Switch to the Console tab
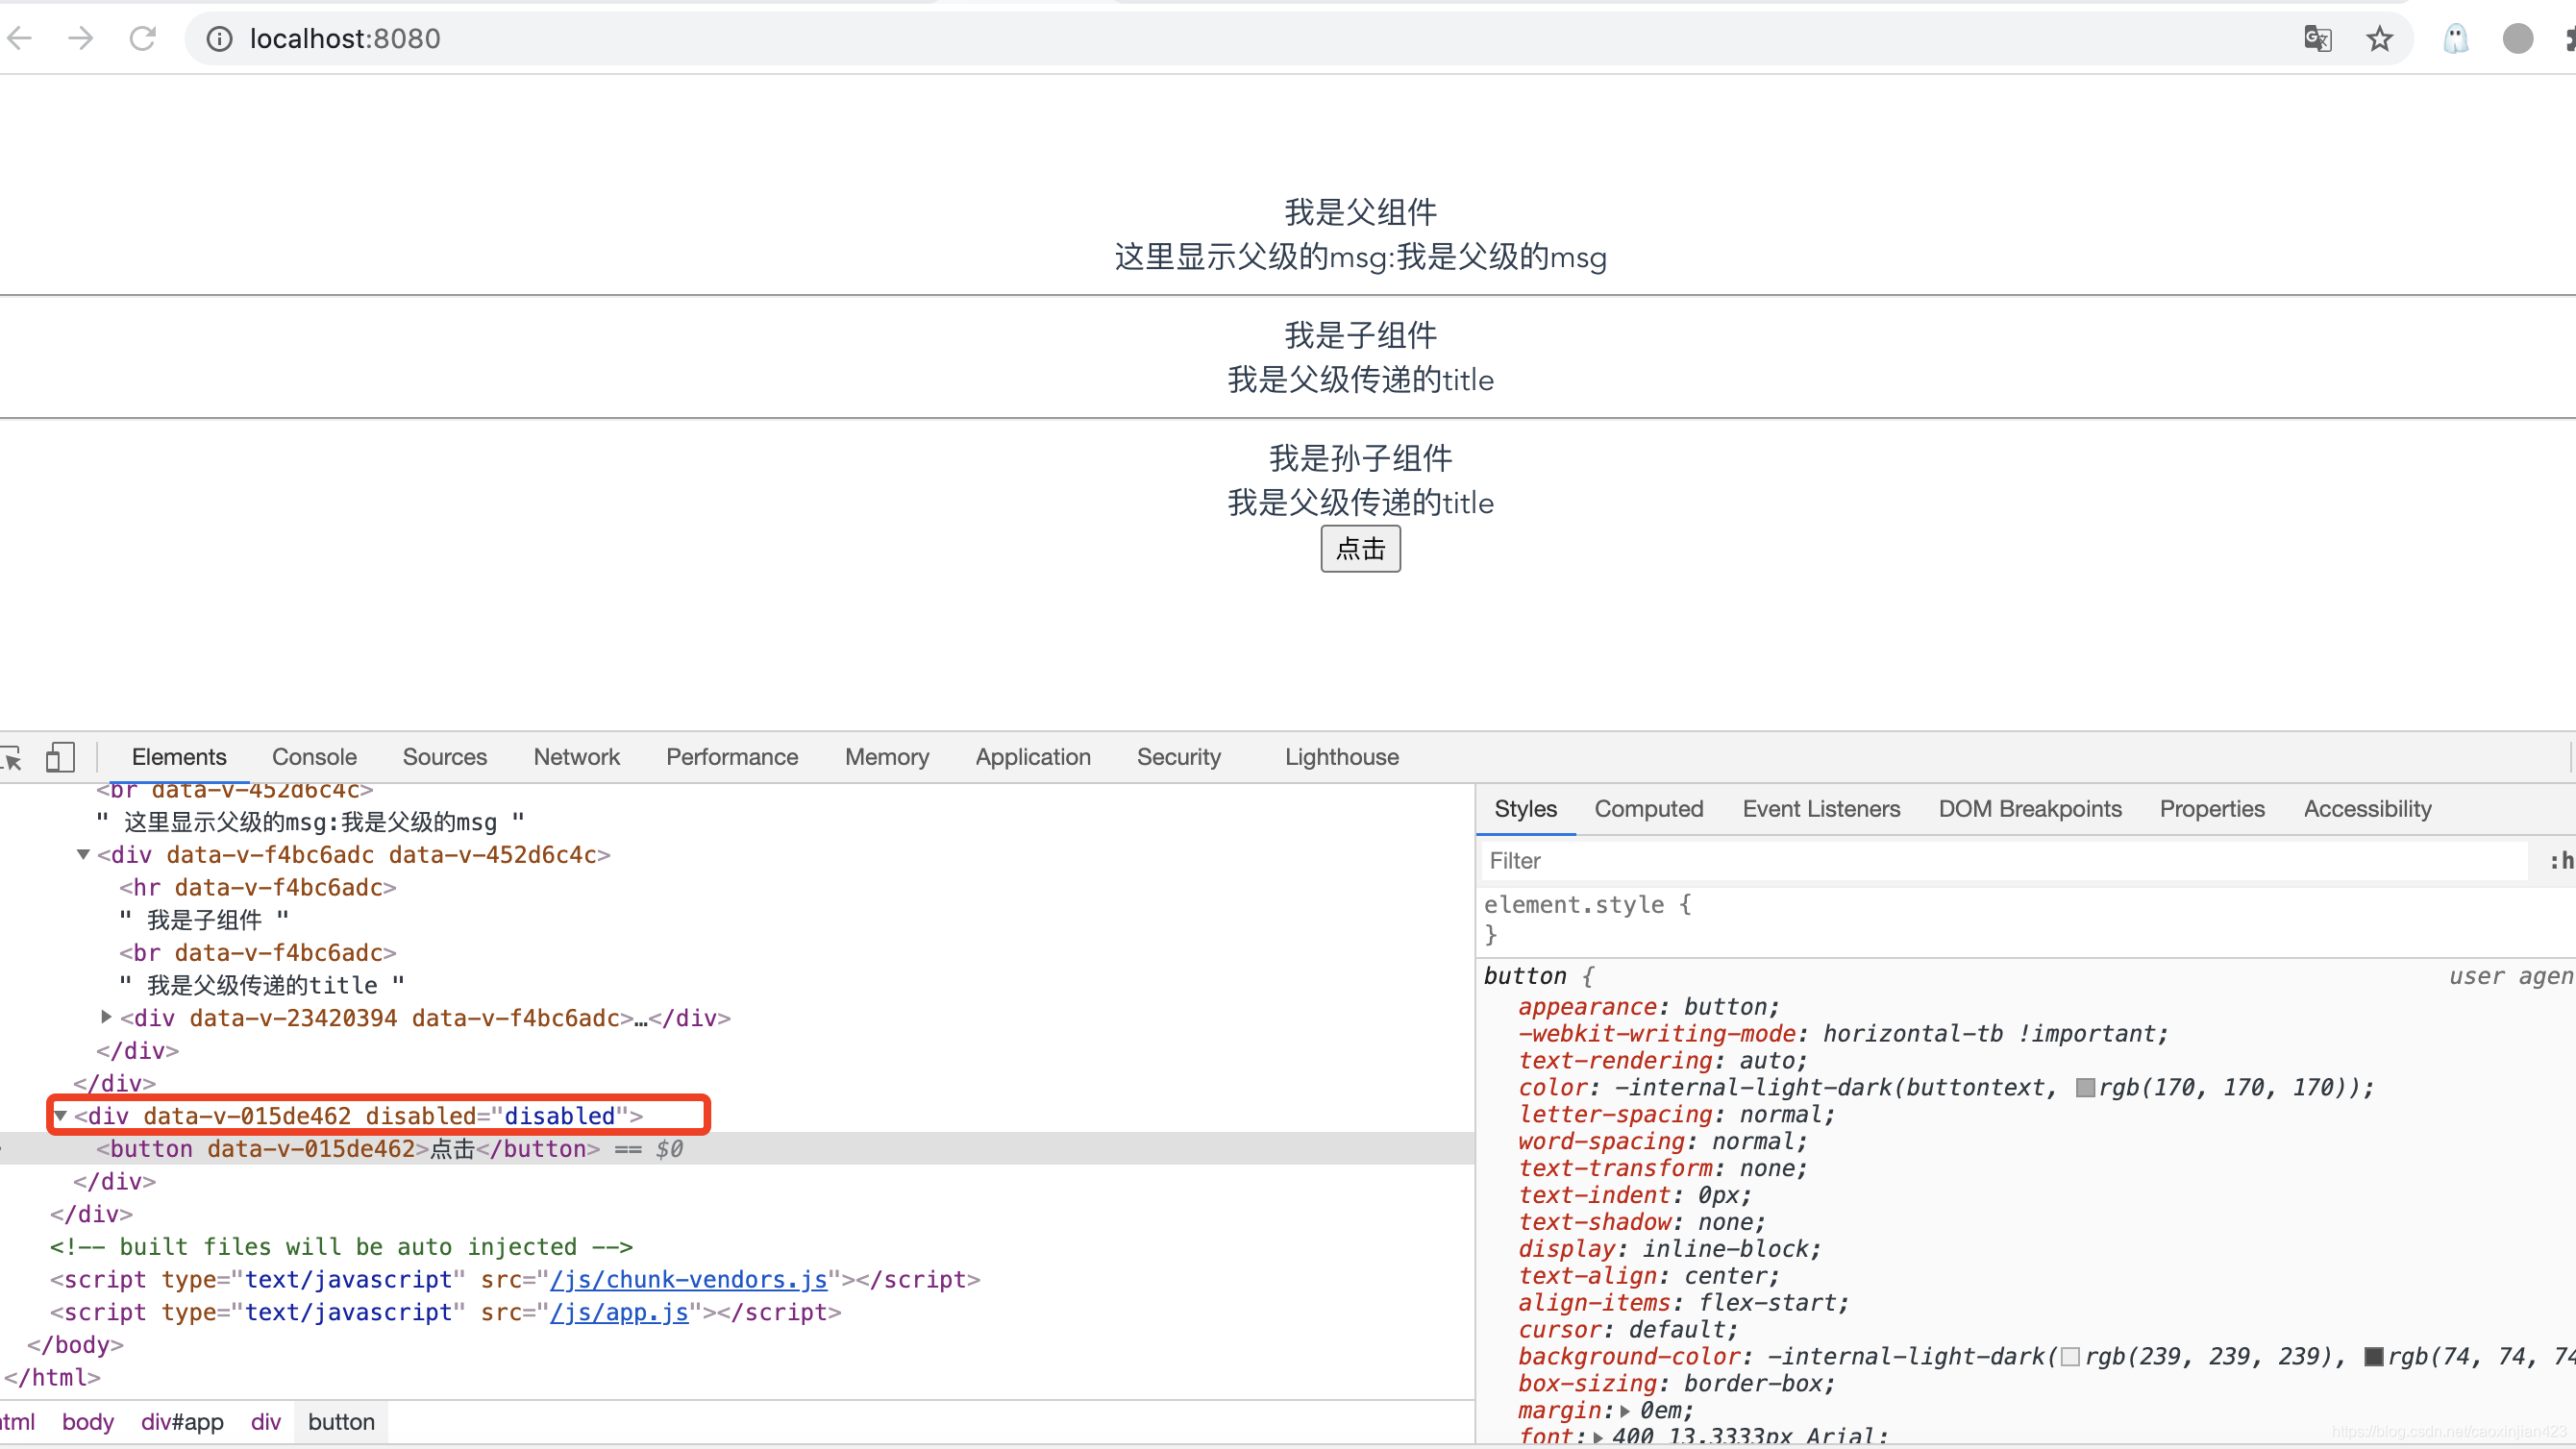Screen dimensions: 2576x1449 tap(314, 757)
